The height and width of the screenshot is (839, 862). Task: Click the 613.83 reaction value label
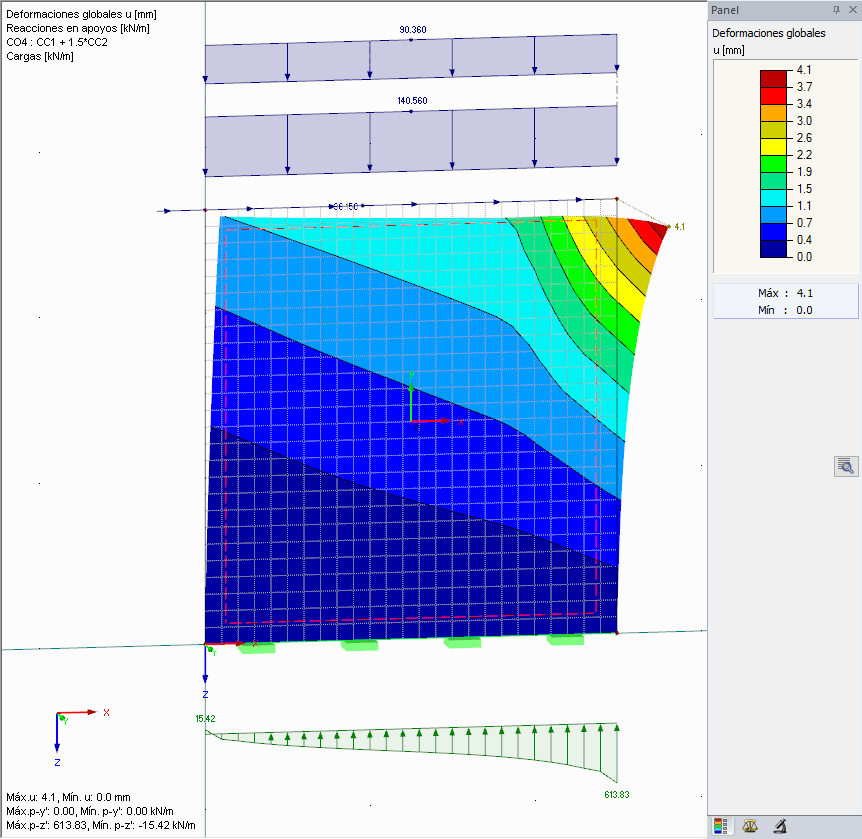click(x=616, y=794)
